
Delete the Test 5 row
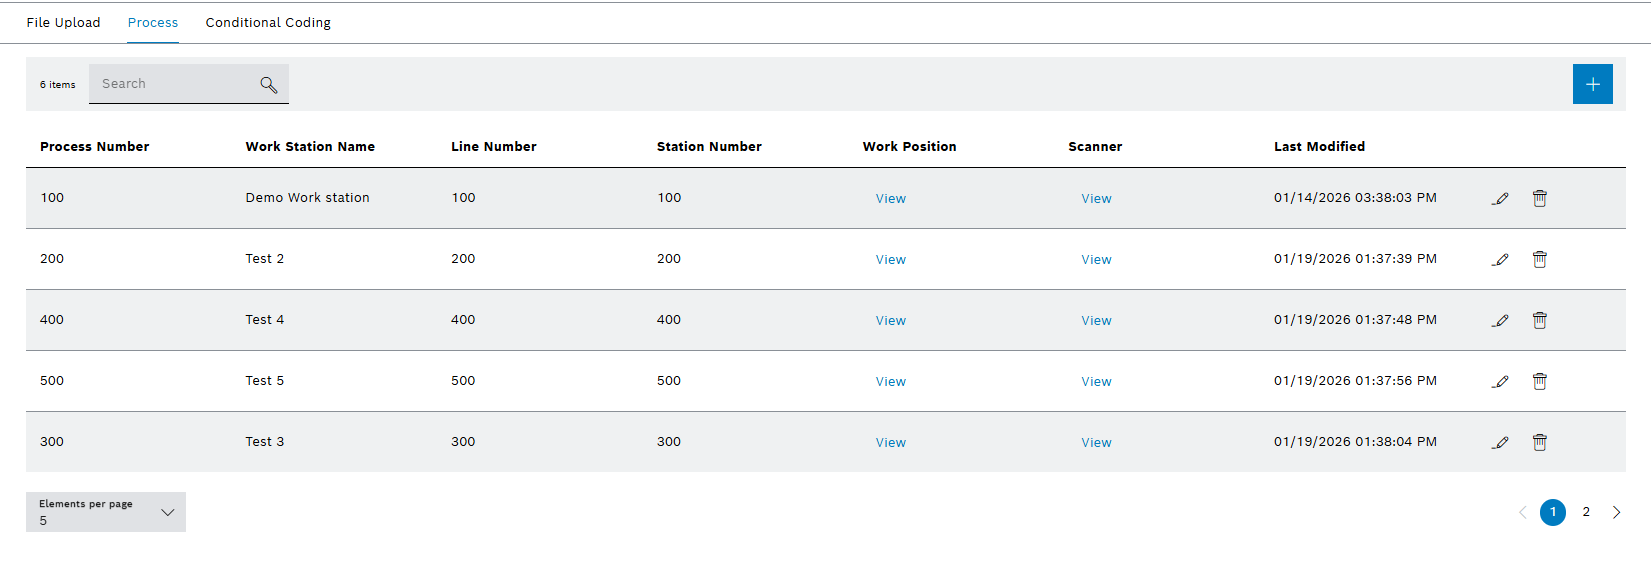point(1540,381)
